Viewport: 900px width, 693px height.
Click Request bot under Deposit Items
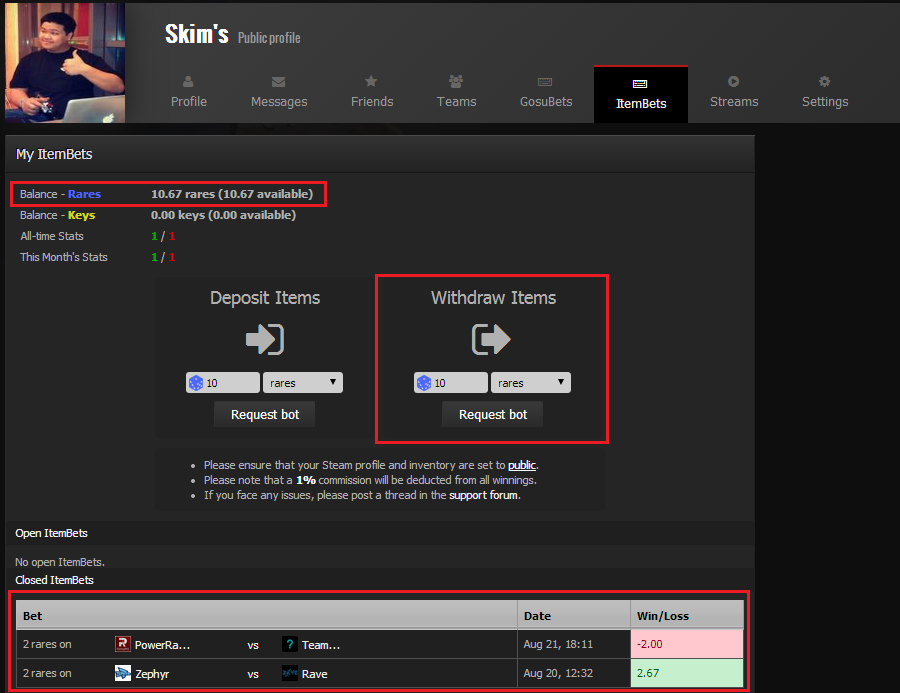pyautogui.click(x=265, y=414)
